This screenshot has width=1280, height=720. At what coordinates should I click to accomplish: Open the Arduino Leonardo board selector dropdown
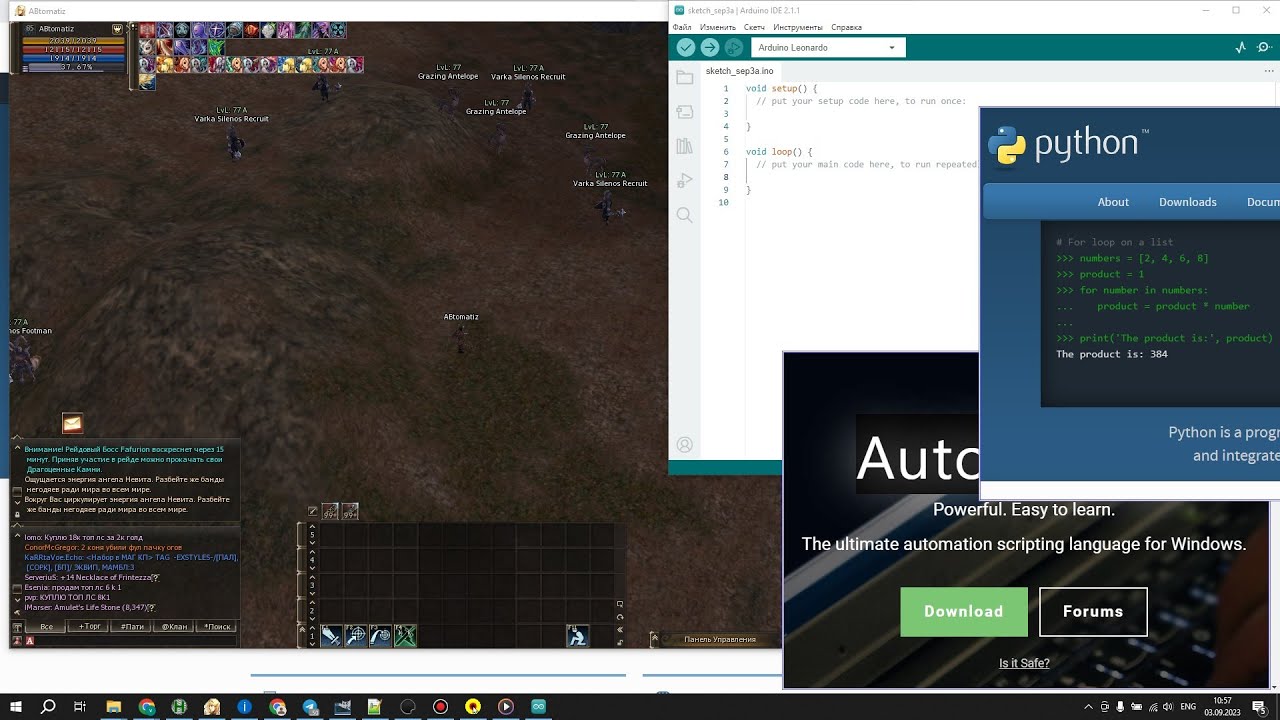828,47
